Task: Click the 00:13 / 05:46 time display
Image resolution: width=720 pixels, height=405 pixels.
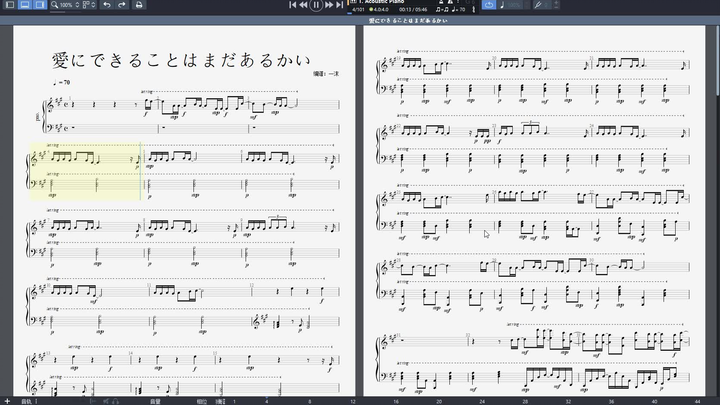Action: pyautogui.click(x=413, y=9)
